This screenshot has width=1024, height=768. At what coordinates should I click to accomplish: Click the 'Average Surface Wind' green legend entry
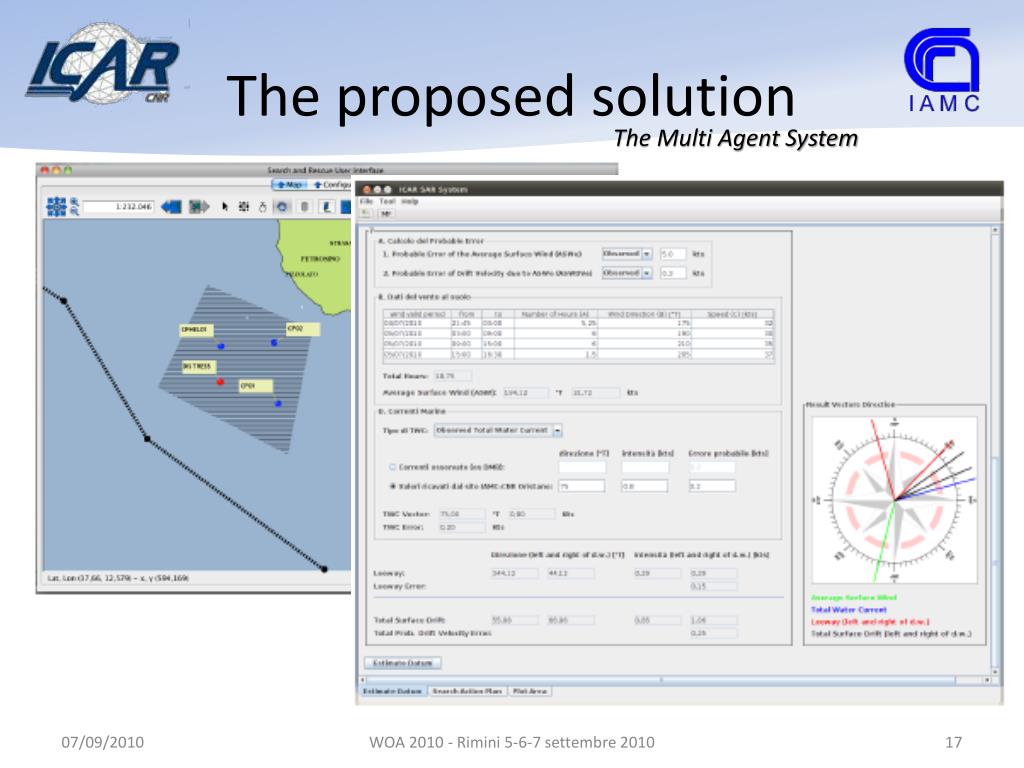(x=854, y=598)
